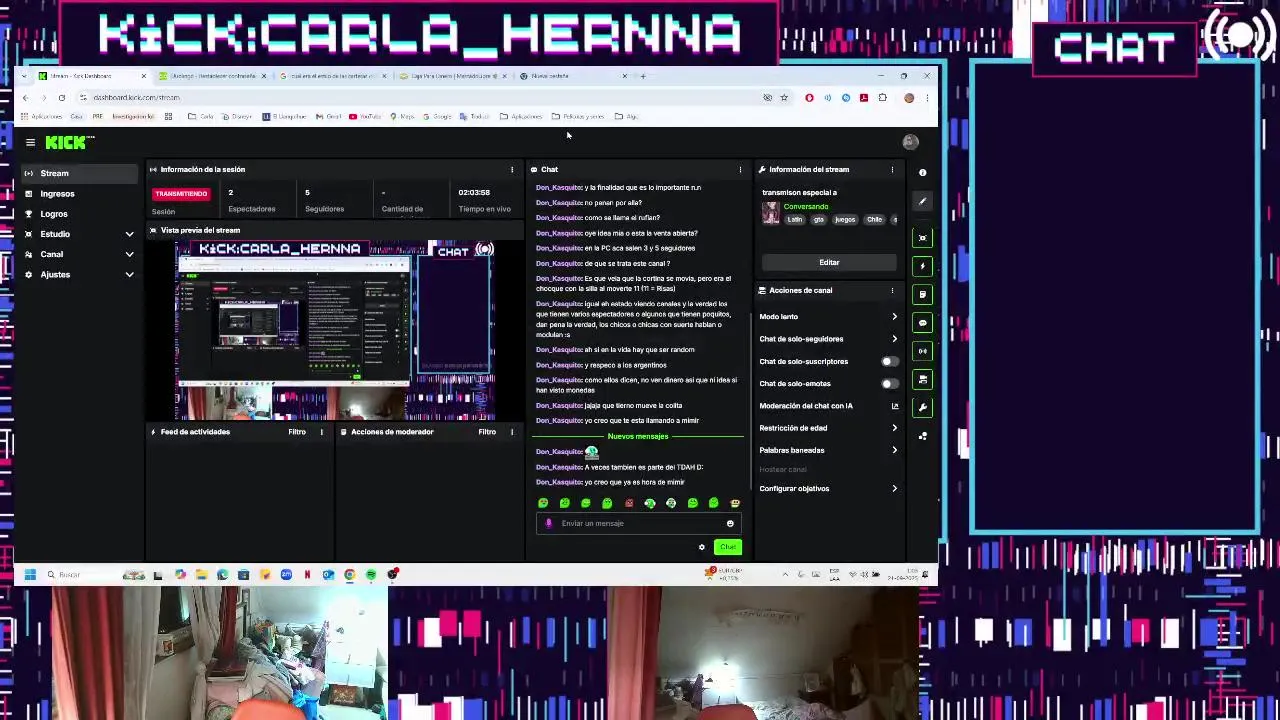Viewport: 1280px width, 720px height.
Task: Click the stream preview thumbnail
Action: (x=336, y=330)
